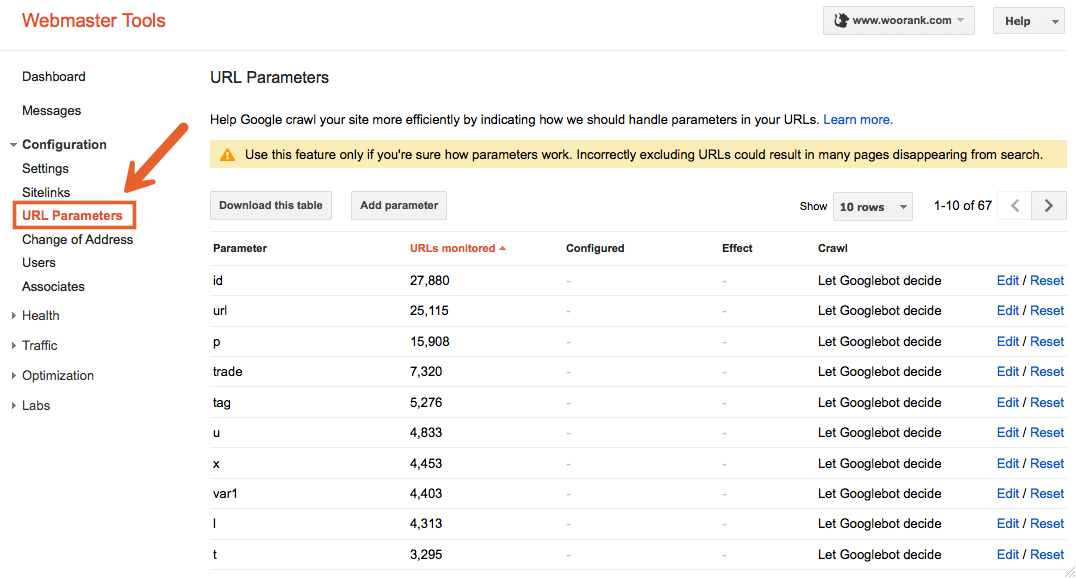Click the 1-10 of 67 pagination text
Image resolution: width=1076 pixels, height=578 pixels.
963,206
